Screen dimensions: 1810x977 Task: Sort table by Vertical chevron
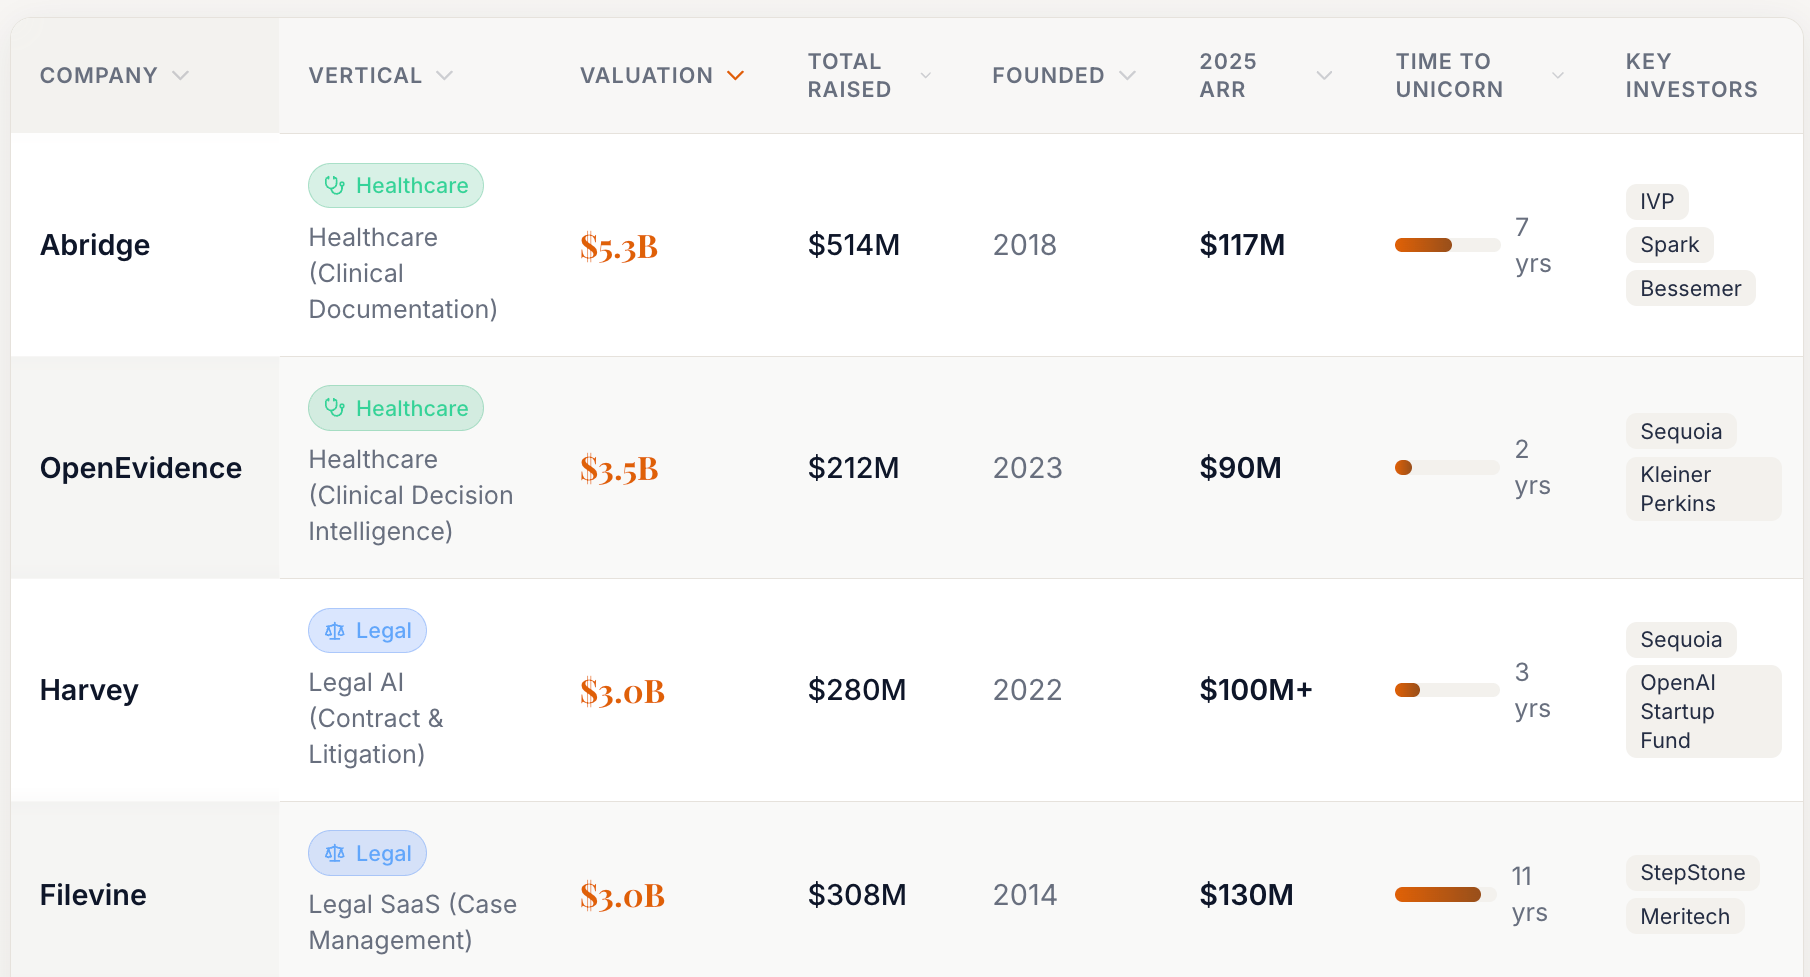tap(445, 76)
